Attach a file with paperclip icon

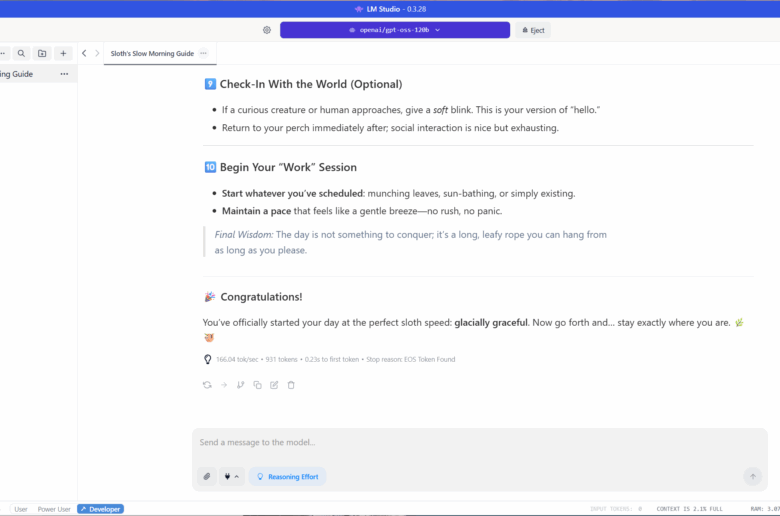pyautogui.click(x=207, y=477)
